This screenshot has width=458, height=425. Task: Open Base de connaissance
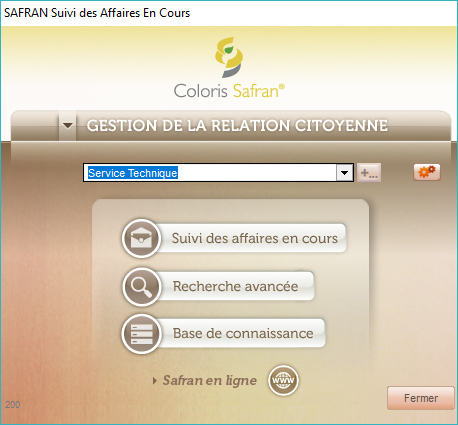(243, 333)
